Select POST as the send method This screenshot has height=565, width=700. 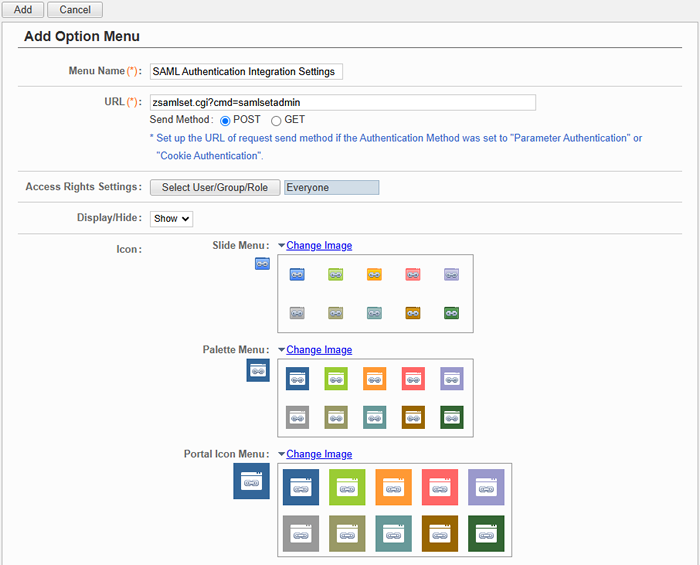(x=225, y=120)
